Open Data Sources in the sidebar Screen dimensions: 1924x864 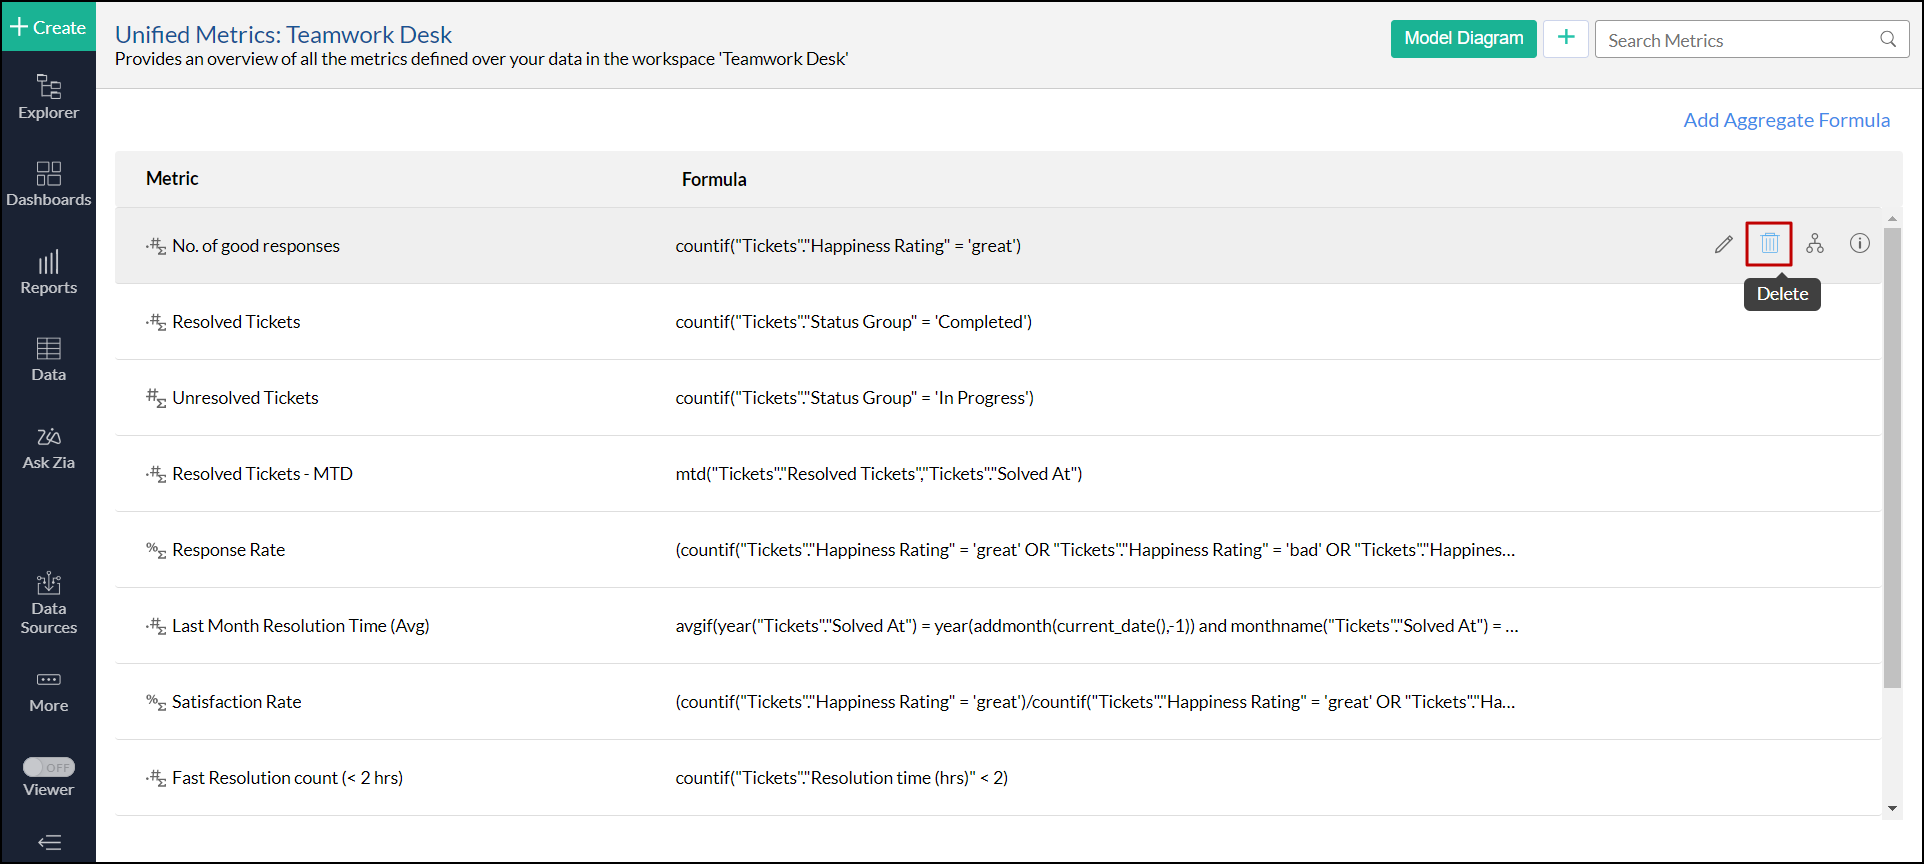(x=48, y=603)
